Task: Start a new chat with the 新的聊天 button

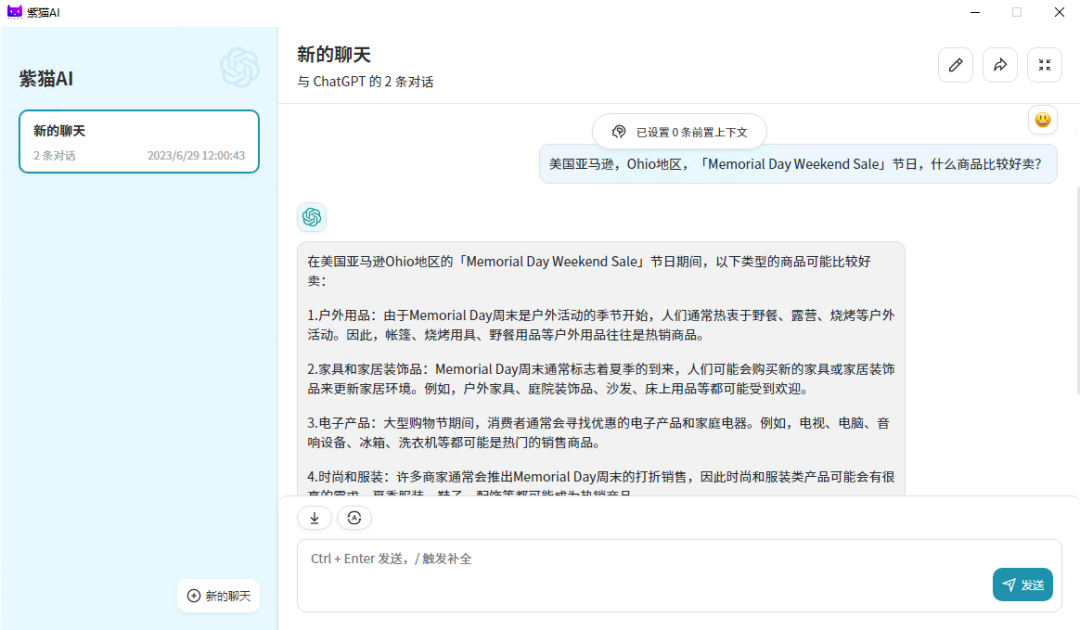Action: click(x=218, y=595)
